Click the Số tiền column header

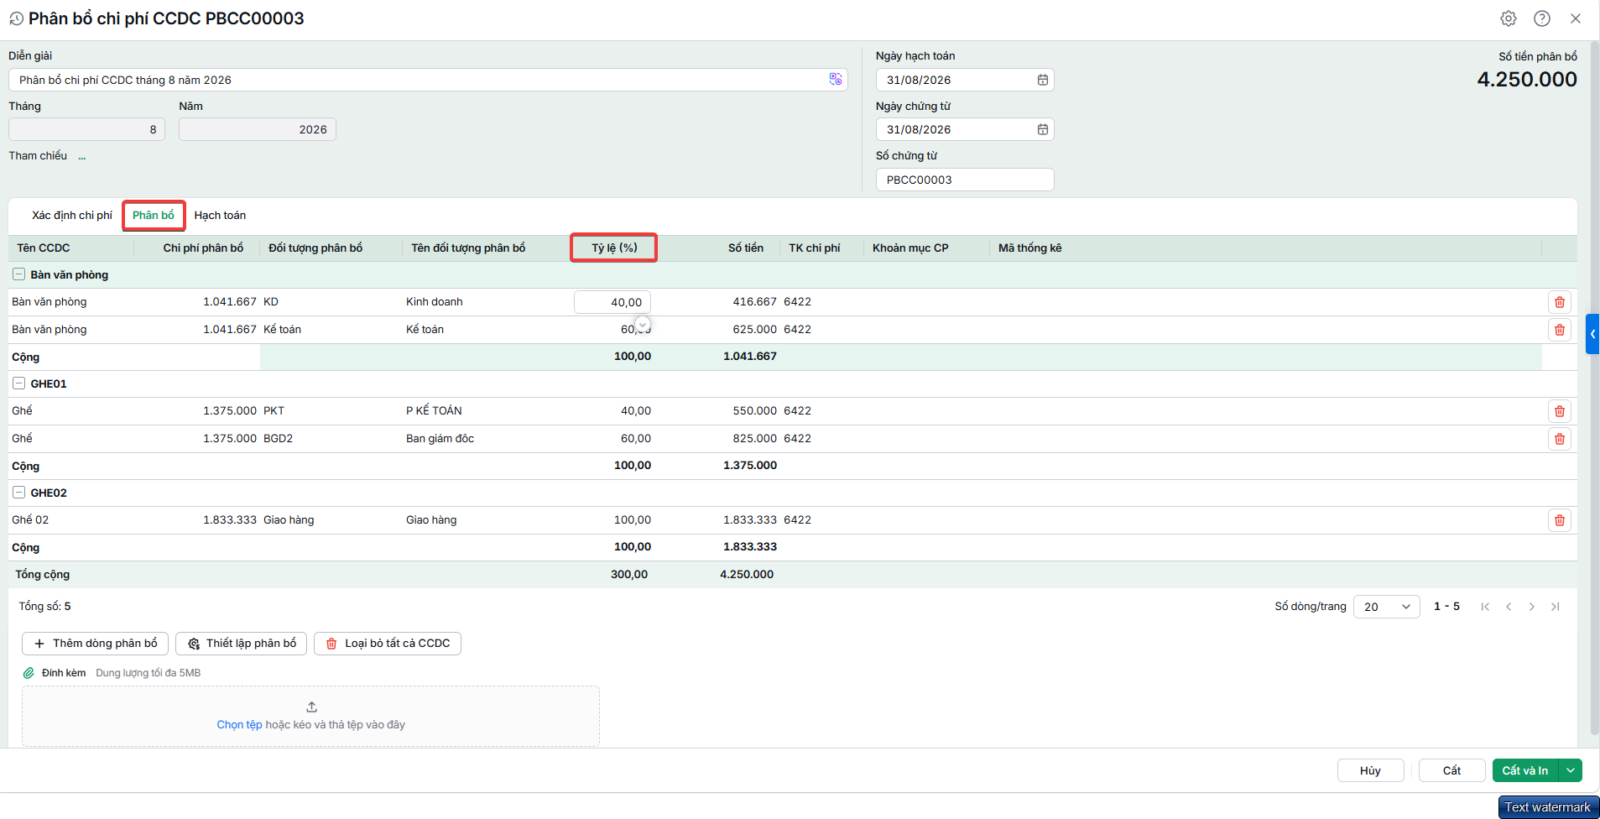[x=746, y=248]
